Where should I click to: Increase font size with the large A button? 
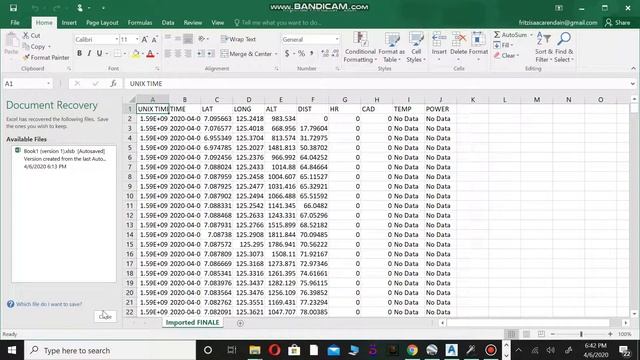tap(144, 39)
